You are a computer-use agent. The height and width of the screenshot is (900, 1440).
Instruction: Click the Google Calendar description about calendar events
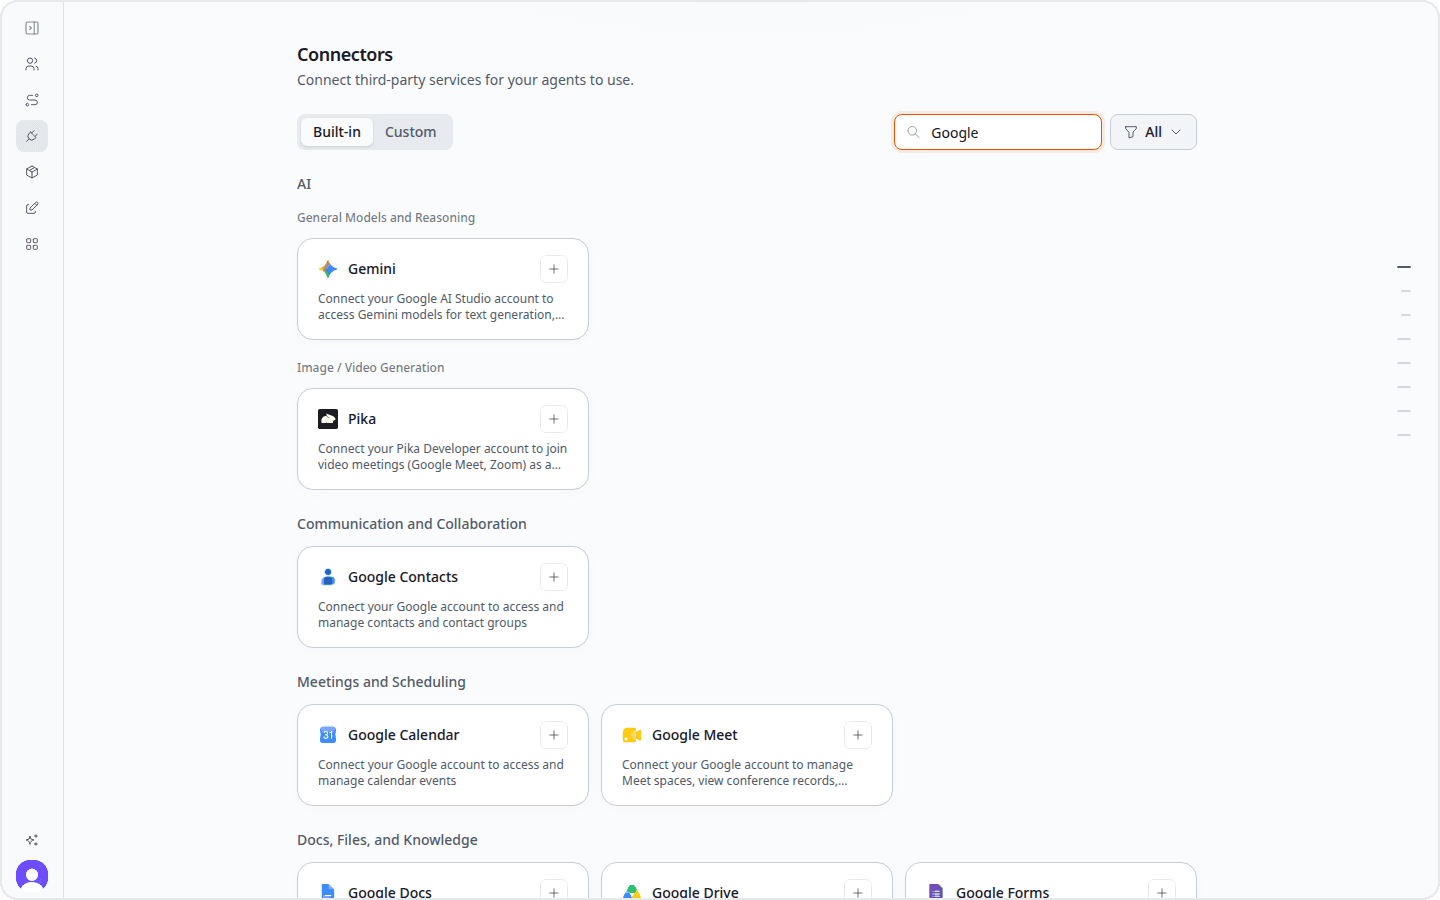[441, 773]
